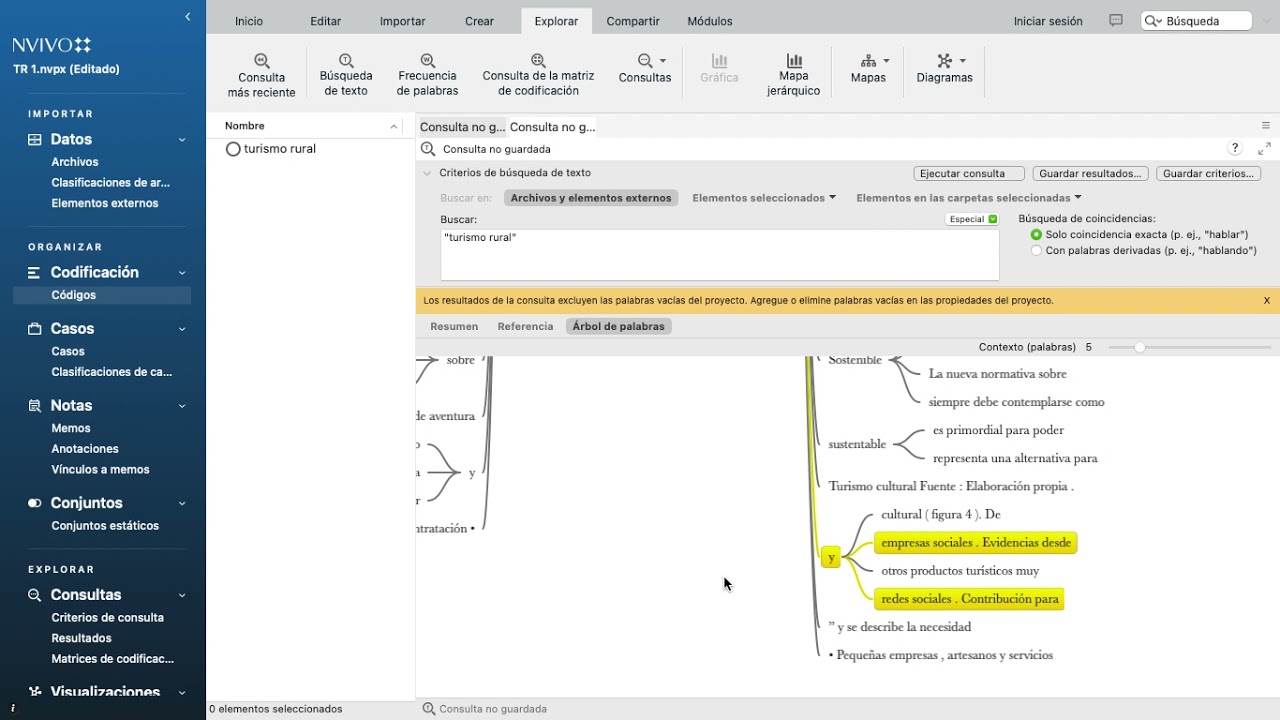Click Guardar criterios button
Screen dimensions: 1280x720
[x=1208, y=173]
